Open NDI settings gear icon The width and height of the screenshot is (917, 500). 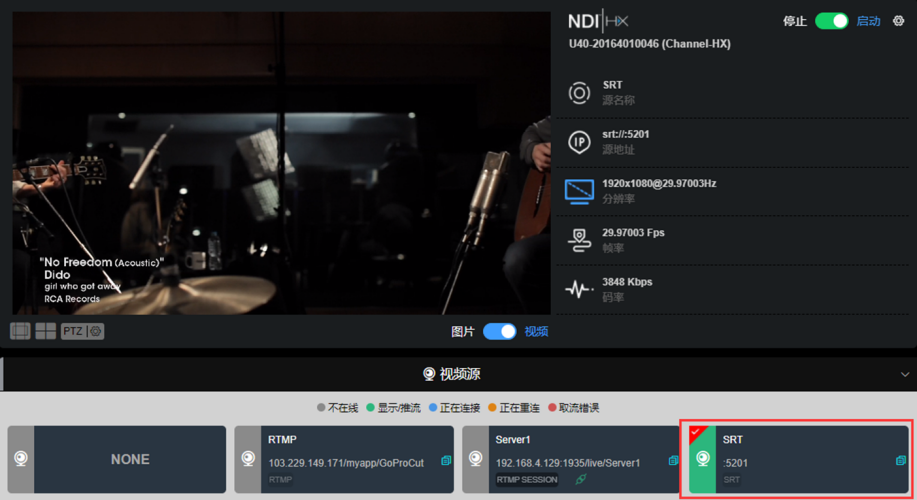[898, 21]
